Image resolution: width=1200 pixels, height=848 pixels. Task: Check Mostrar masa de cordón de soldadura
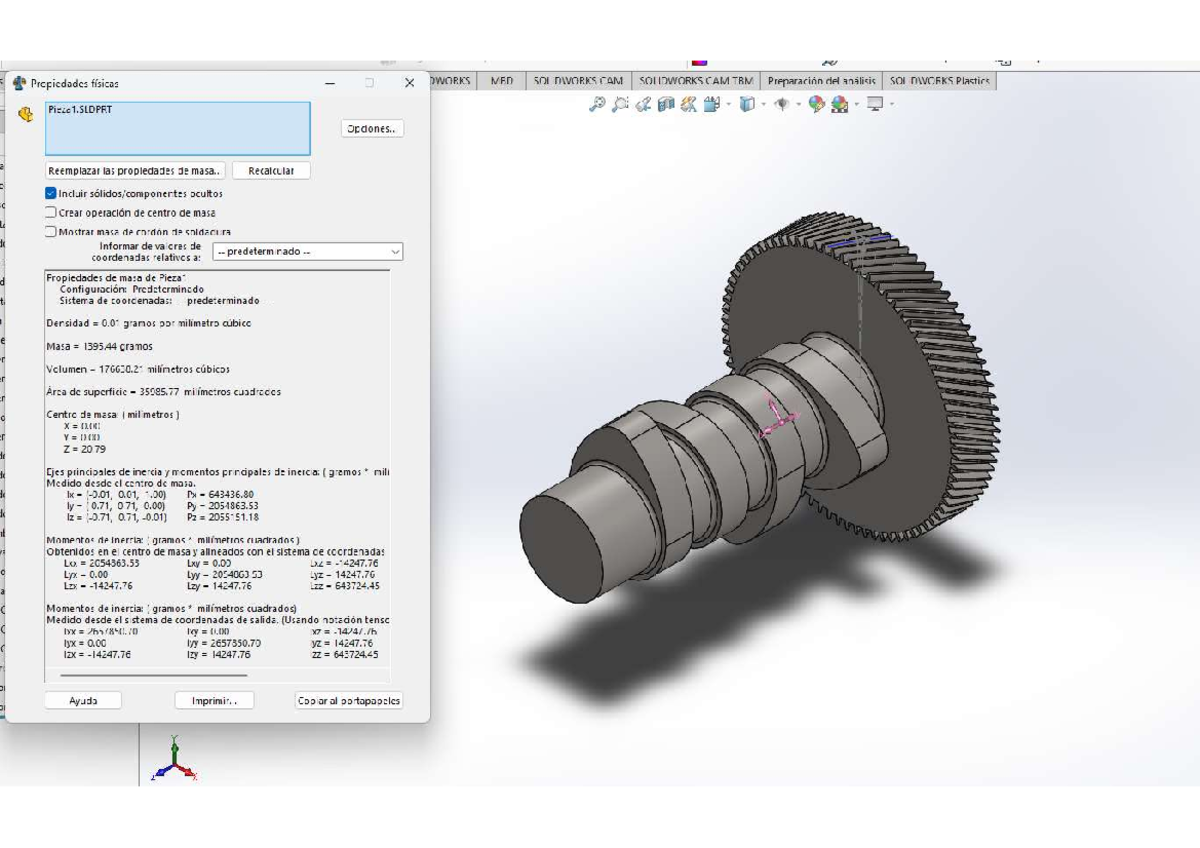(x=48, y=233)
